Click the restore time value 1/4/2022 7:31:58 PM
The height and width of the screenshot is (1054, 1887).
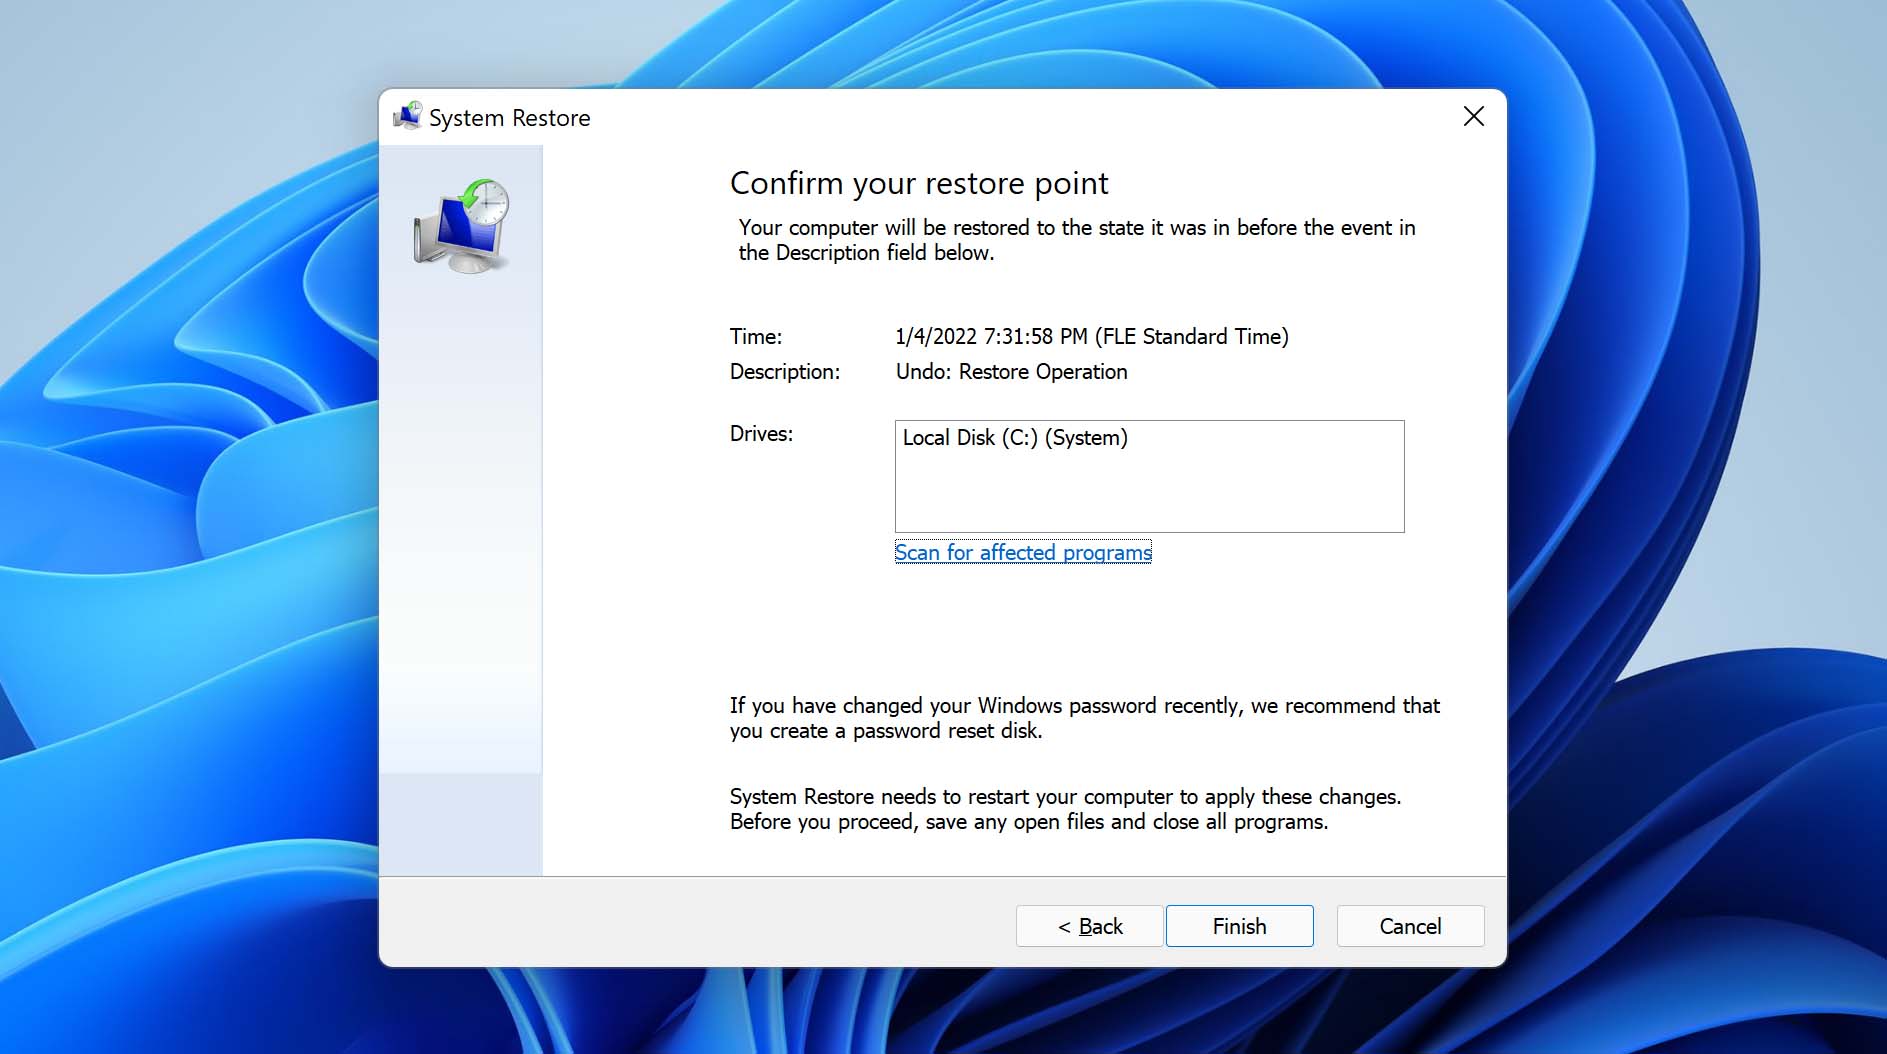[x=1092, y=337]
